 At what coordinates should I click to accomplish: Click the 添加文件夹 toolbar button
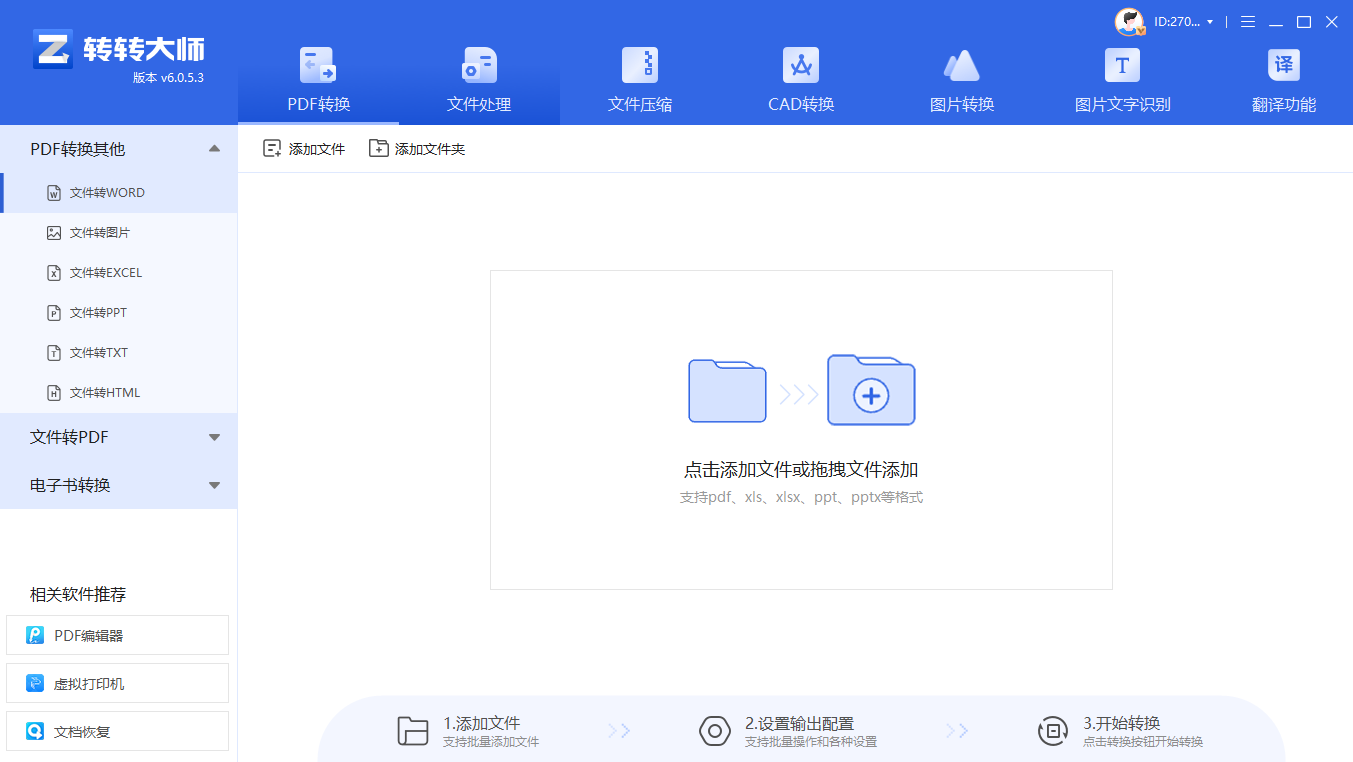coord(417,147)
